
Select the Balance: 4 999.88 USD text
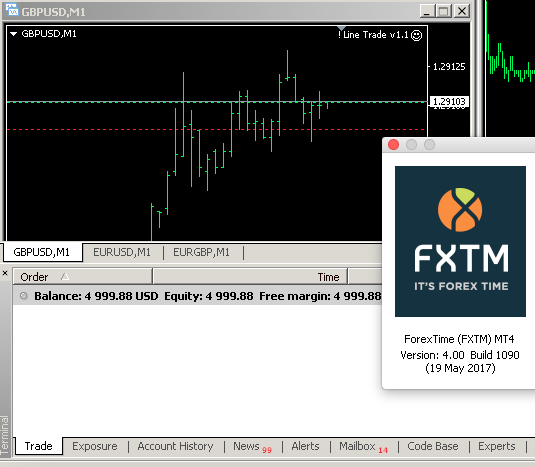click(96, 296)
